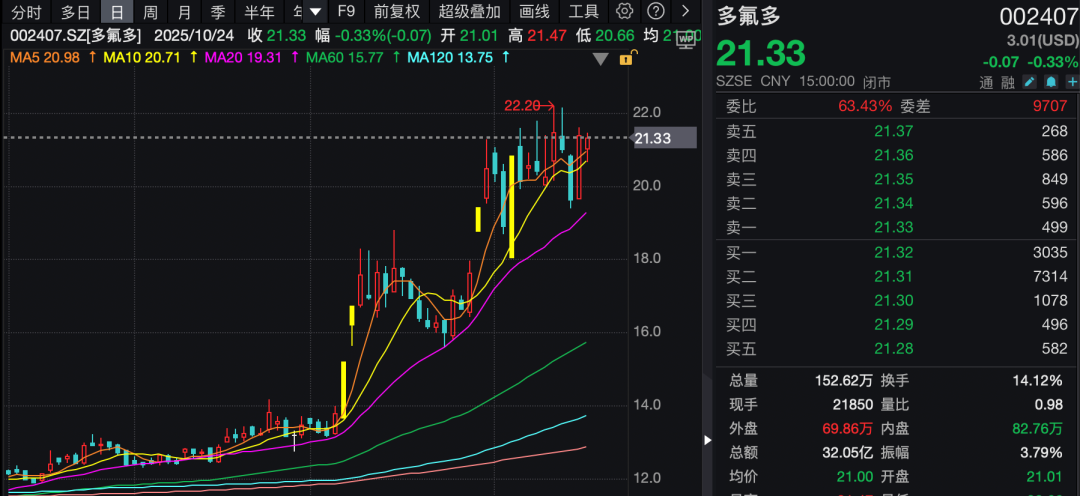1080x496 pixels.
Task: Switch to 分时 intraday tab
Action: 26,12
